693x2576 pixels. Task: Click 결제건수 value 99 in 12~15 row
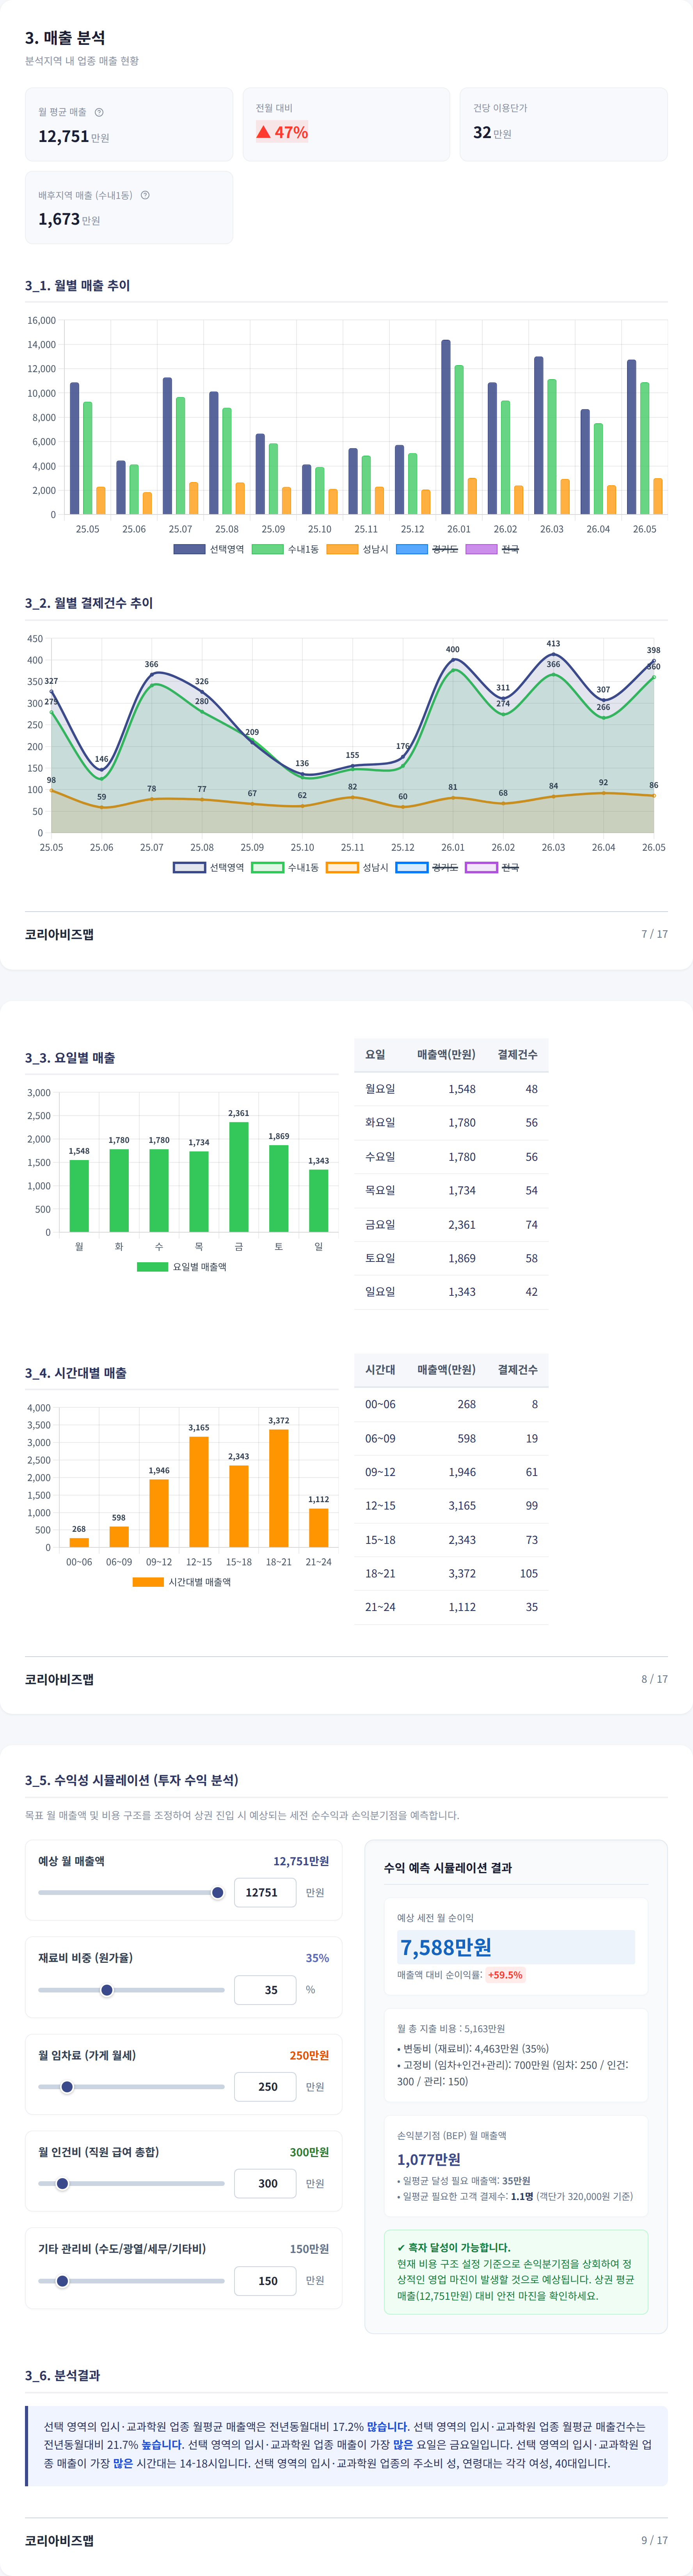point(531,1506)
